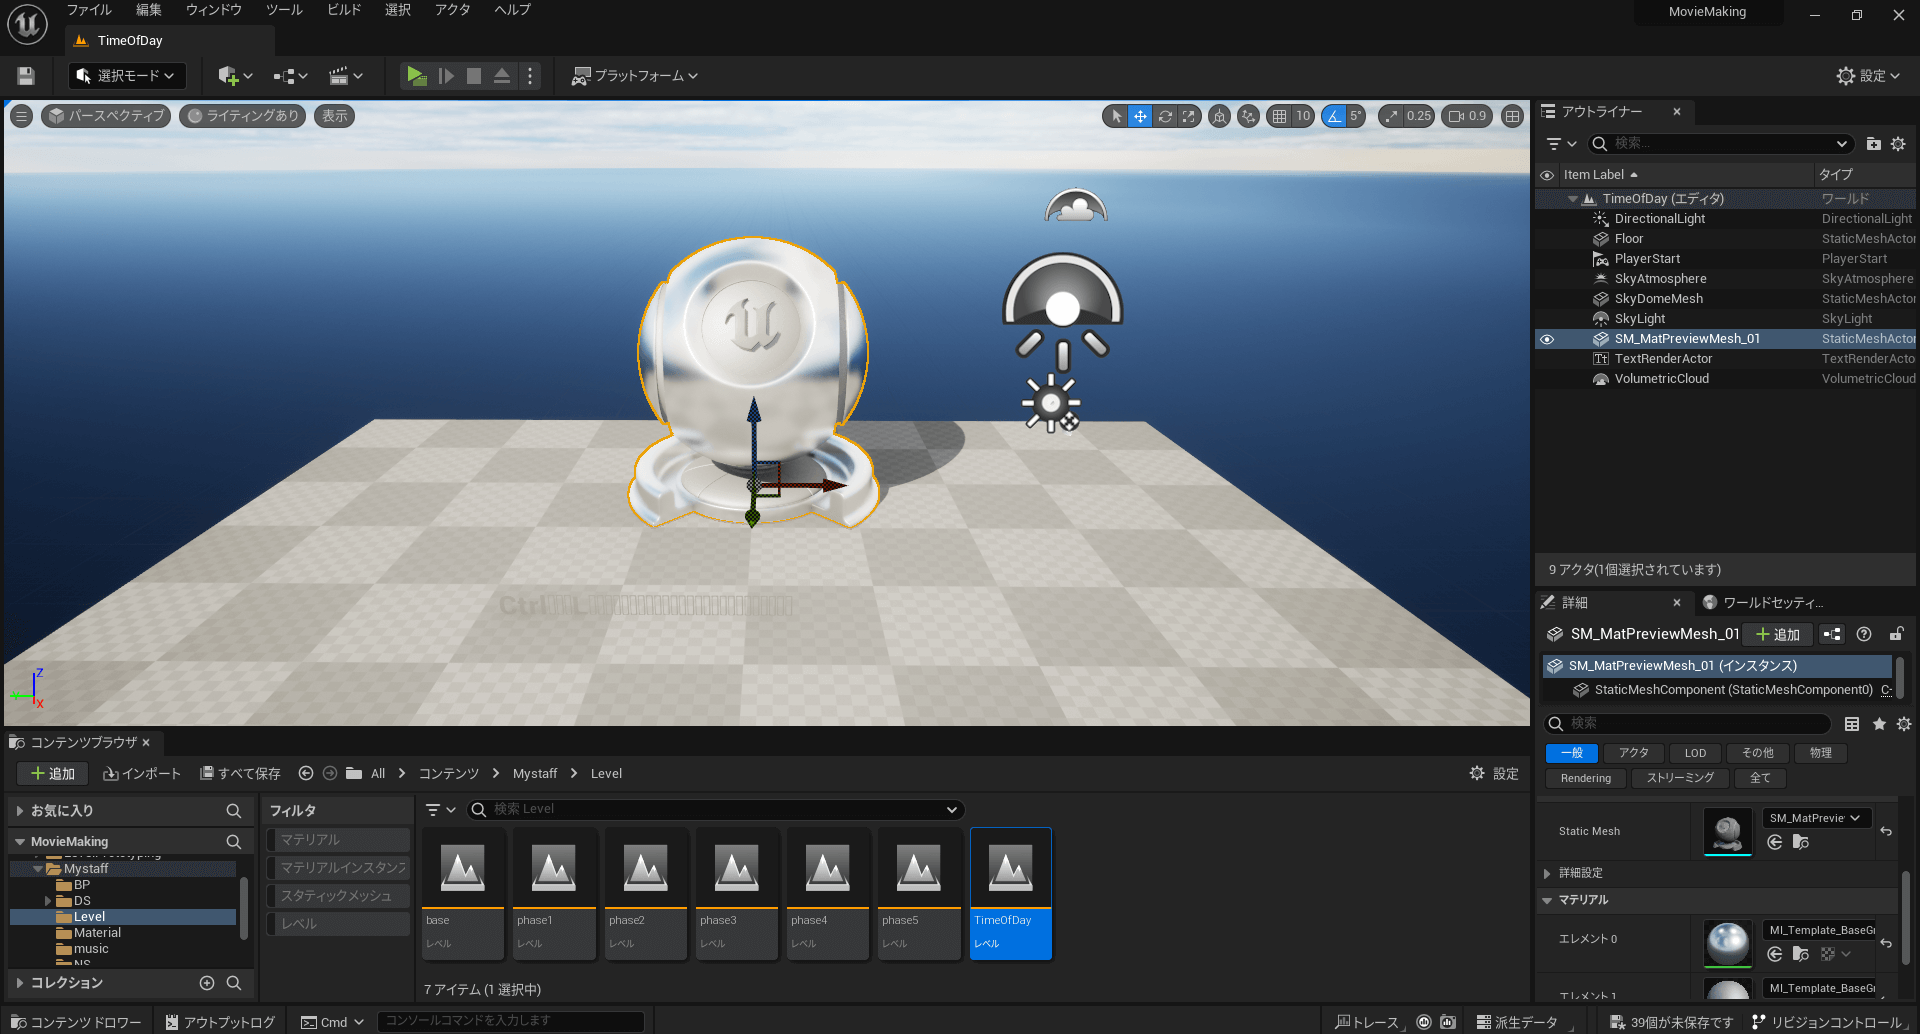The width and height of the screenshot is (1920, 1034).
Task: Click the インポート button
Action: tap(142, 774)
